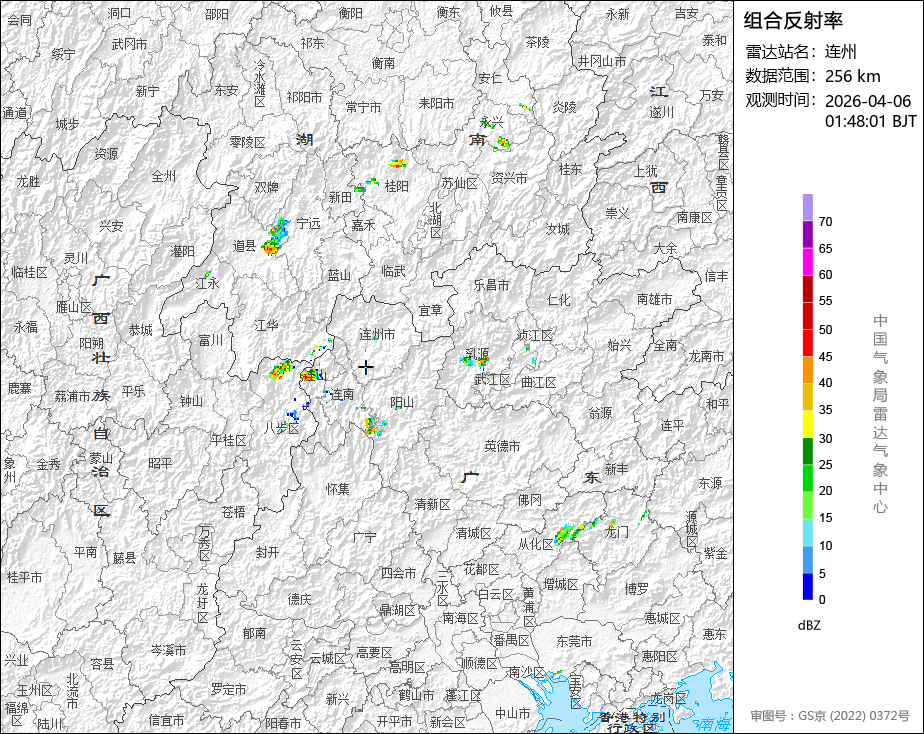Click the observation time 2026-04-06 value
This screenshot has height=734, width=924.
click(868, 101)
